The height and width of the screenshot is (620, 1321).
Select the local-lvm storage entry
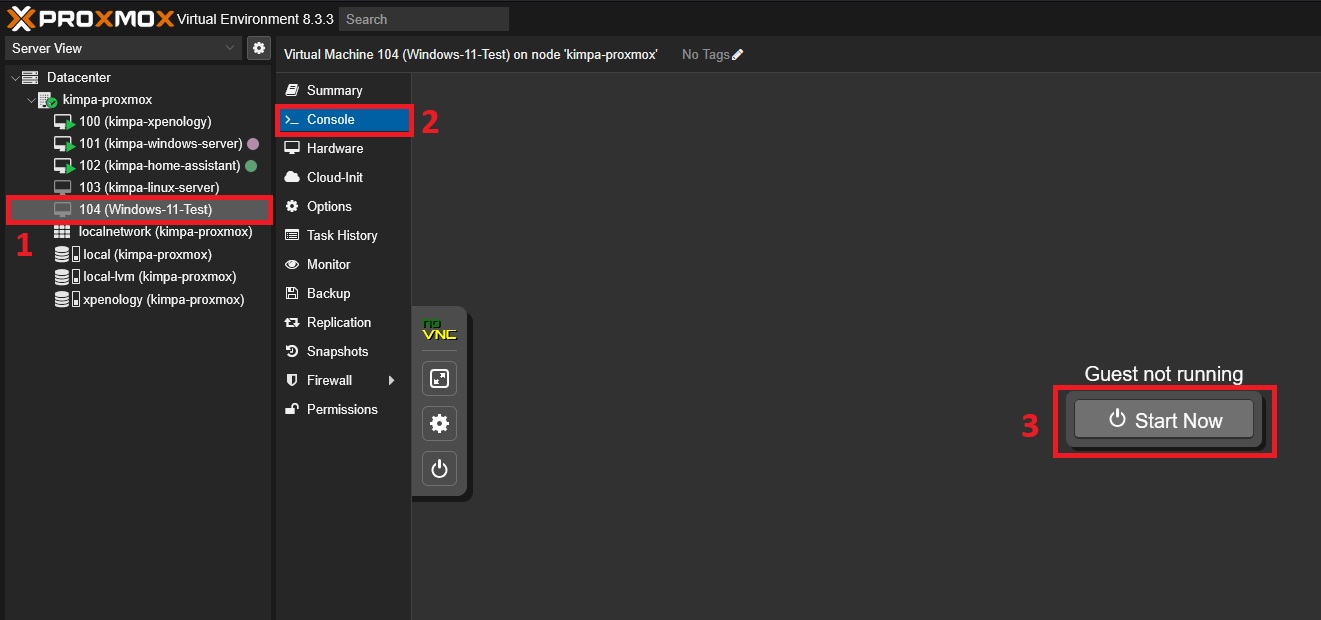point(159,277)
